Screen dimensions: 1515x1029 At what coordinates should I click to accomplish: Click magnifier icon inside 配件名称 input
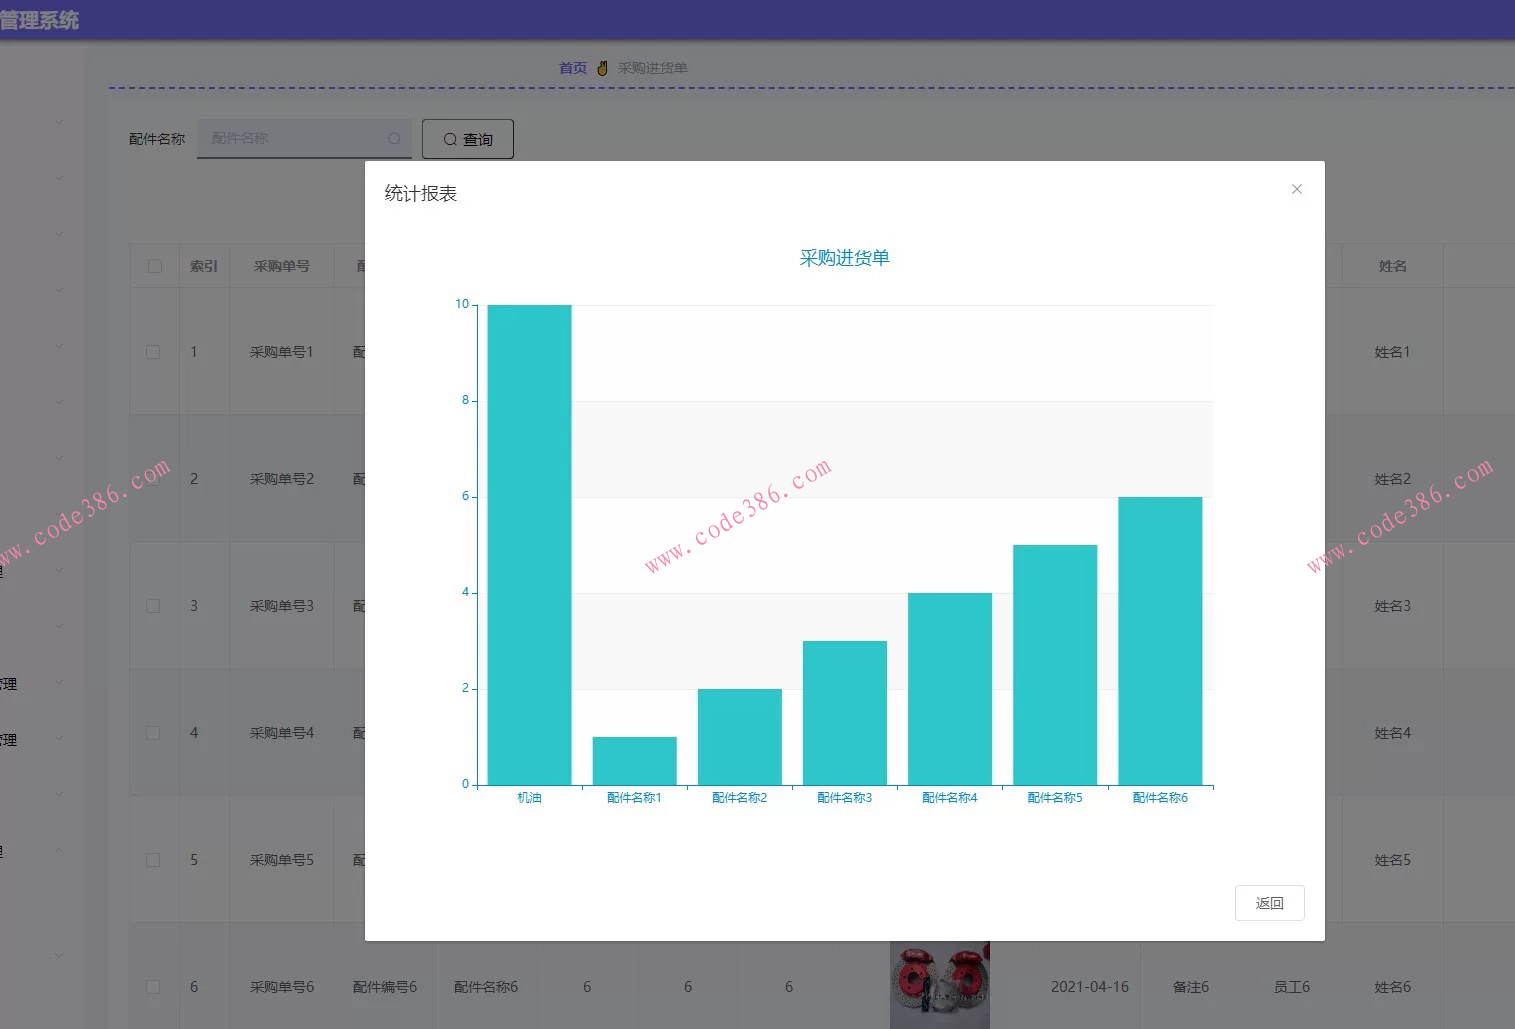[x=394, y=139]
